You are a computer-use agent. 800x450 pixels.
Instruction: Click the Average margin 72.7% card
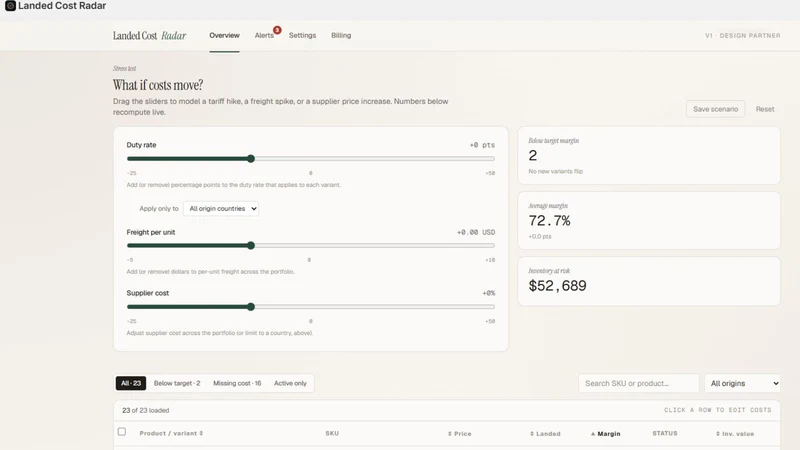coord(649,220)
